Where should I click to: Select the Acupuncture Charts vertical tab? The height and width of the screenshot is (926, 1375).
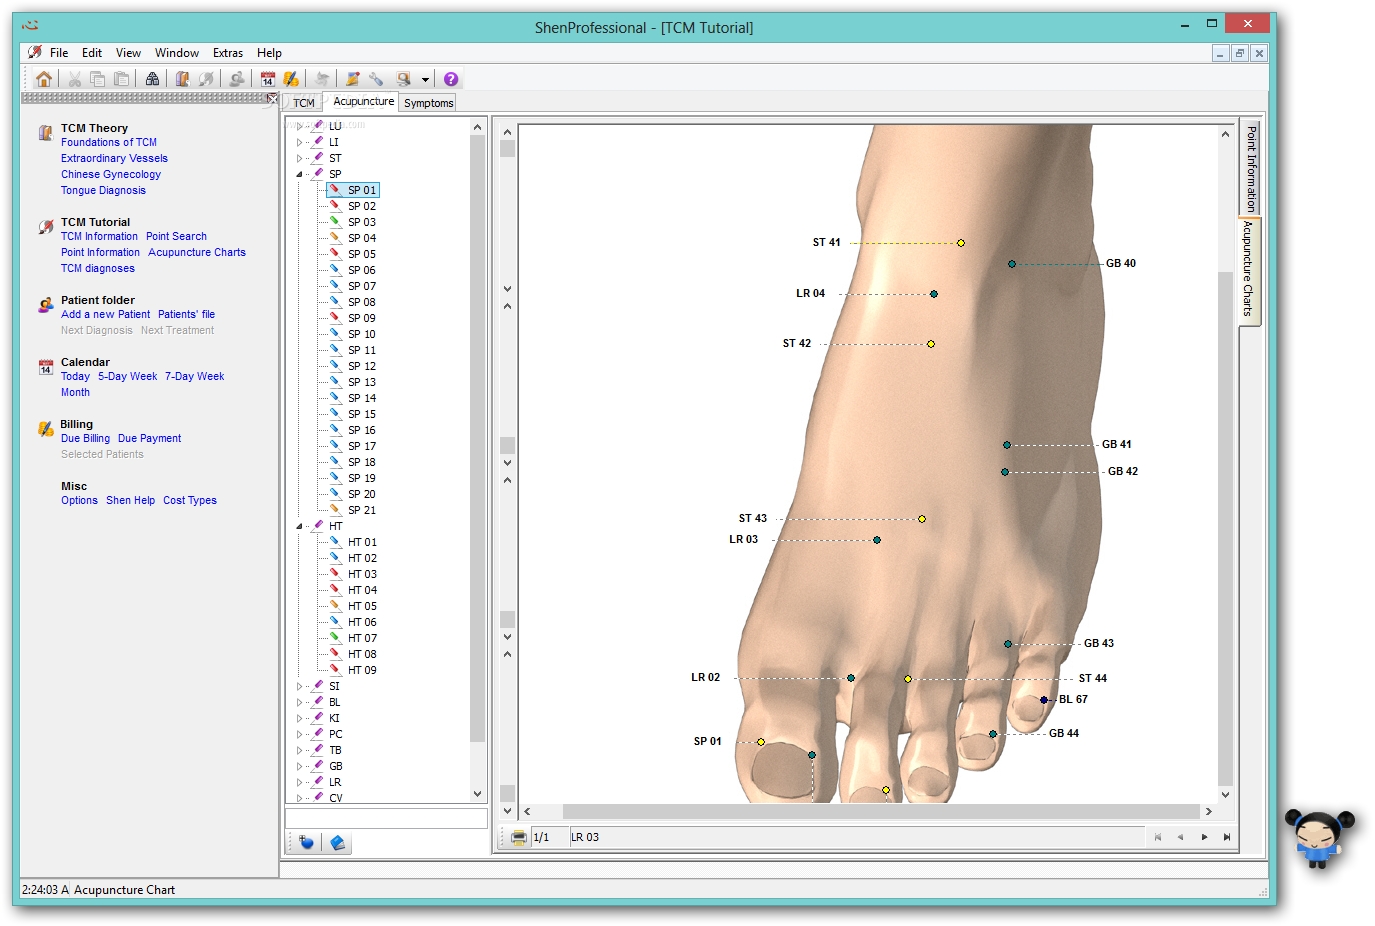[x=1249, y=269]
